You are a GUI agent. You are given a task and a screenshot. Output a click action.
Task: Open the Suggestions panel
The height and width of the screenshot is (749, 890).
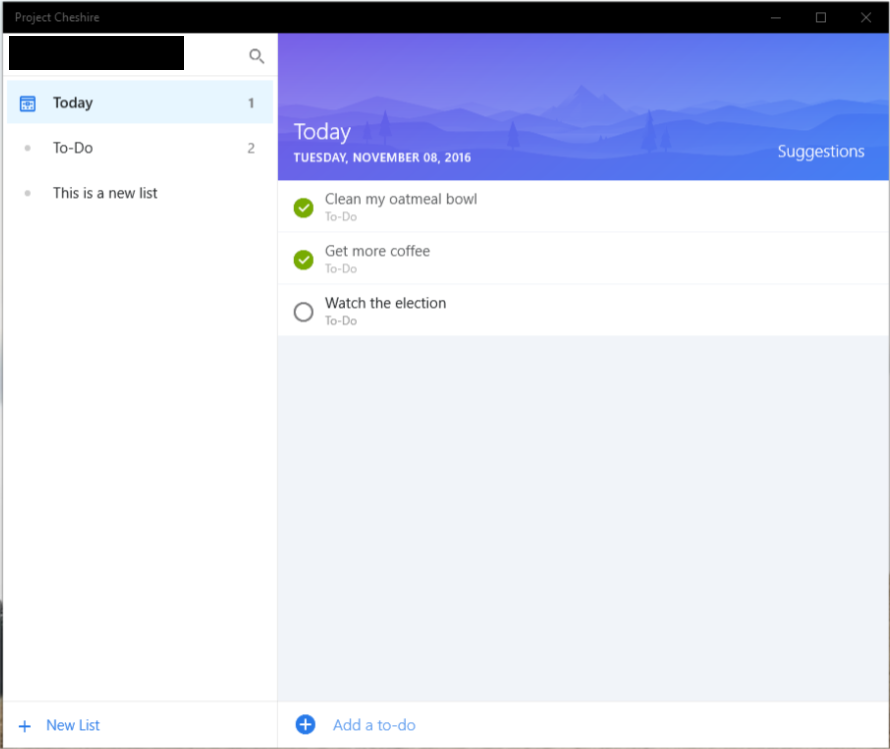pos(821,152)
